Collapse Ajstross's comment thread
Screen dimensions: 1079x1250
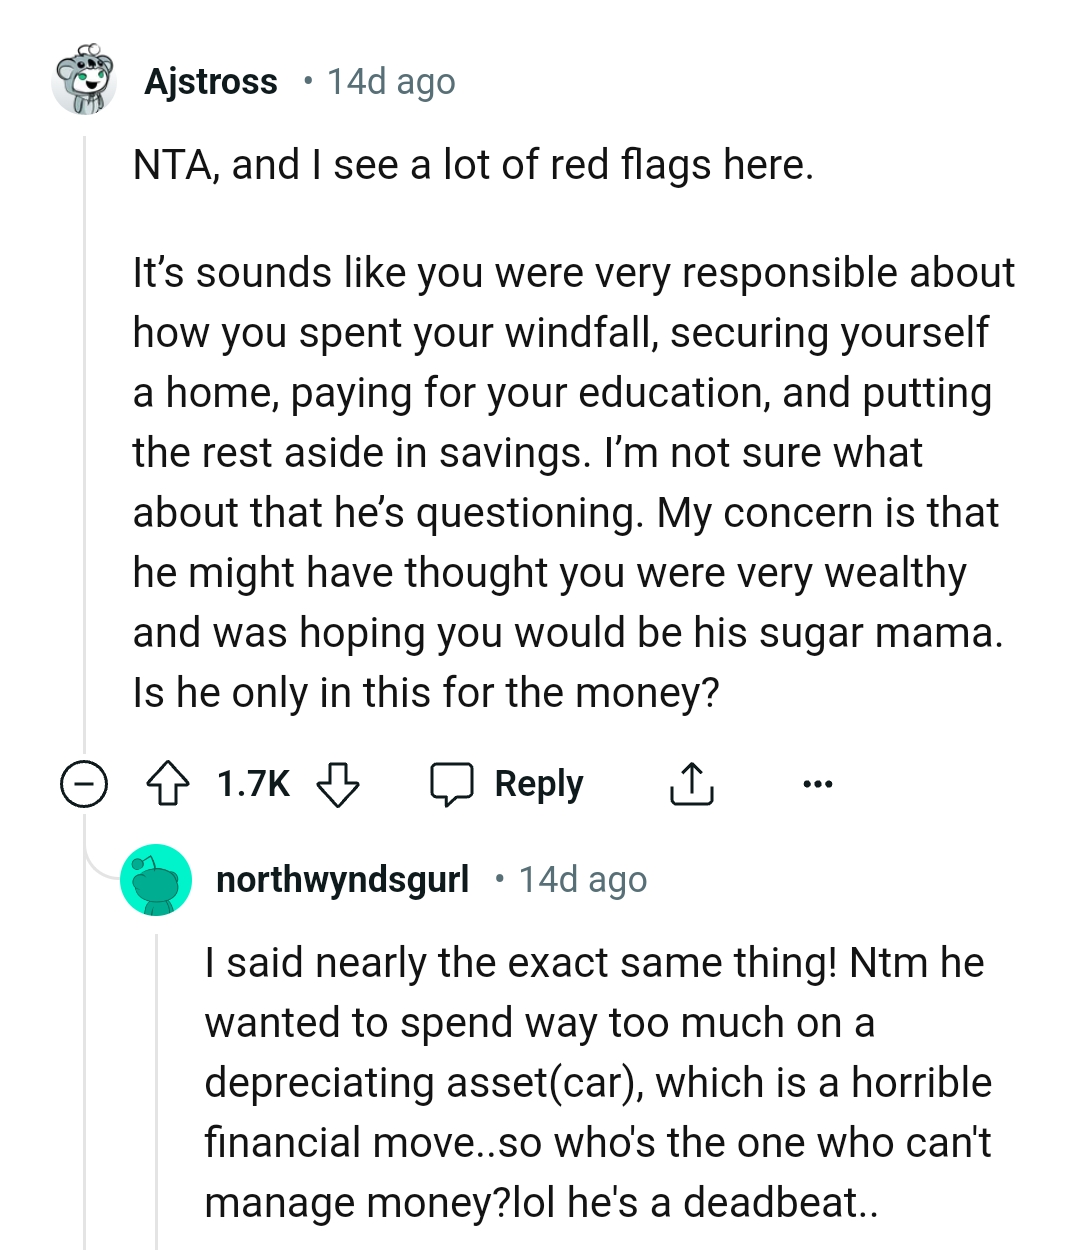tap(86, 783)
